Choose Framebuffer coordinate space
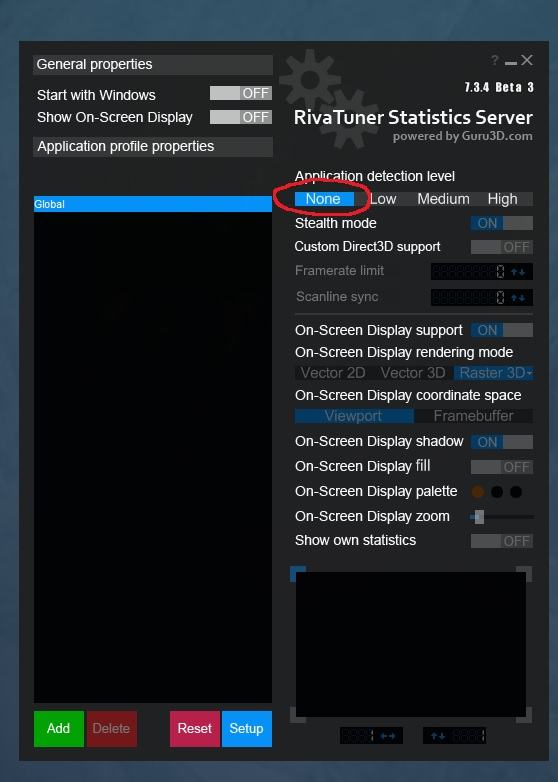 click(x=473, y=416)
